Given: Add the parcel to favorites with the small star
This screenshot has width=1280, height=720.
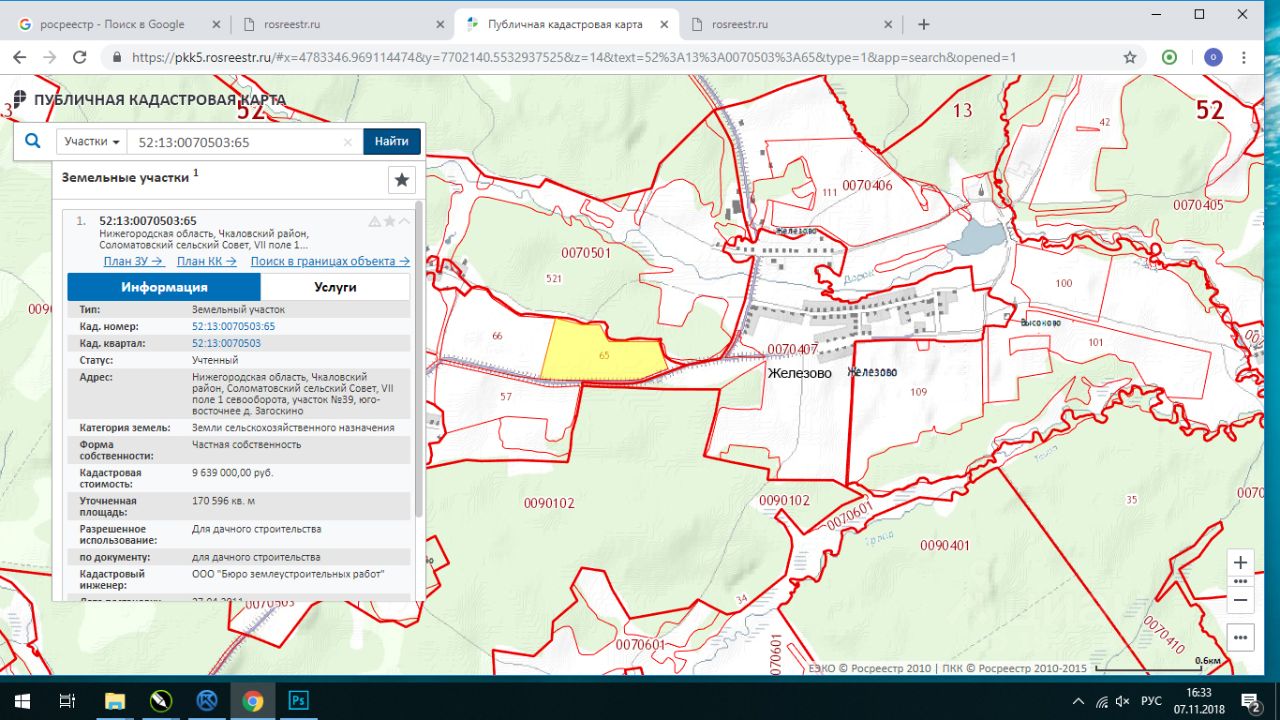Looking at the screenshot, I should tap(389, 221).
